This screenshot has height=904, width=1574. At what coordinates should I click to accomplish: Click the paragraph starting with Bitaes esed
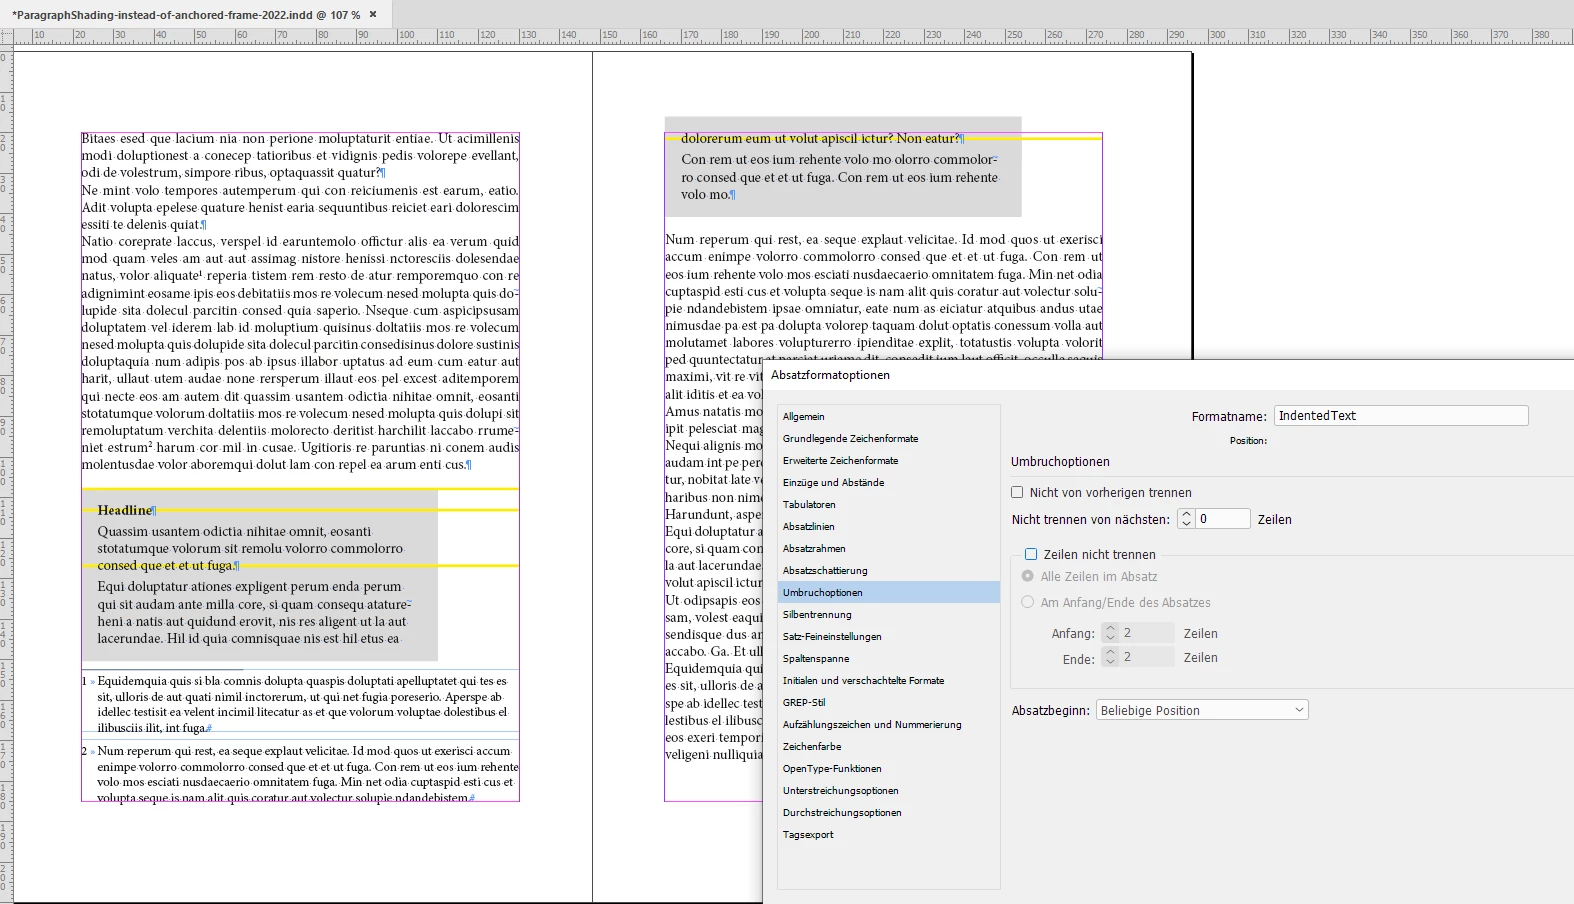300,155
